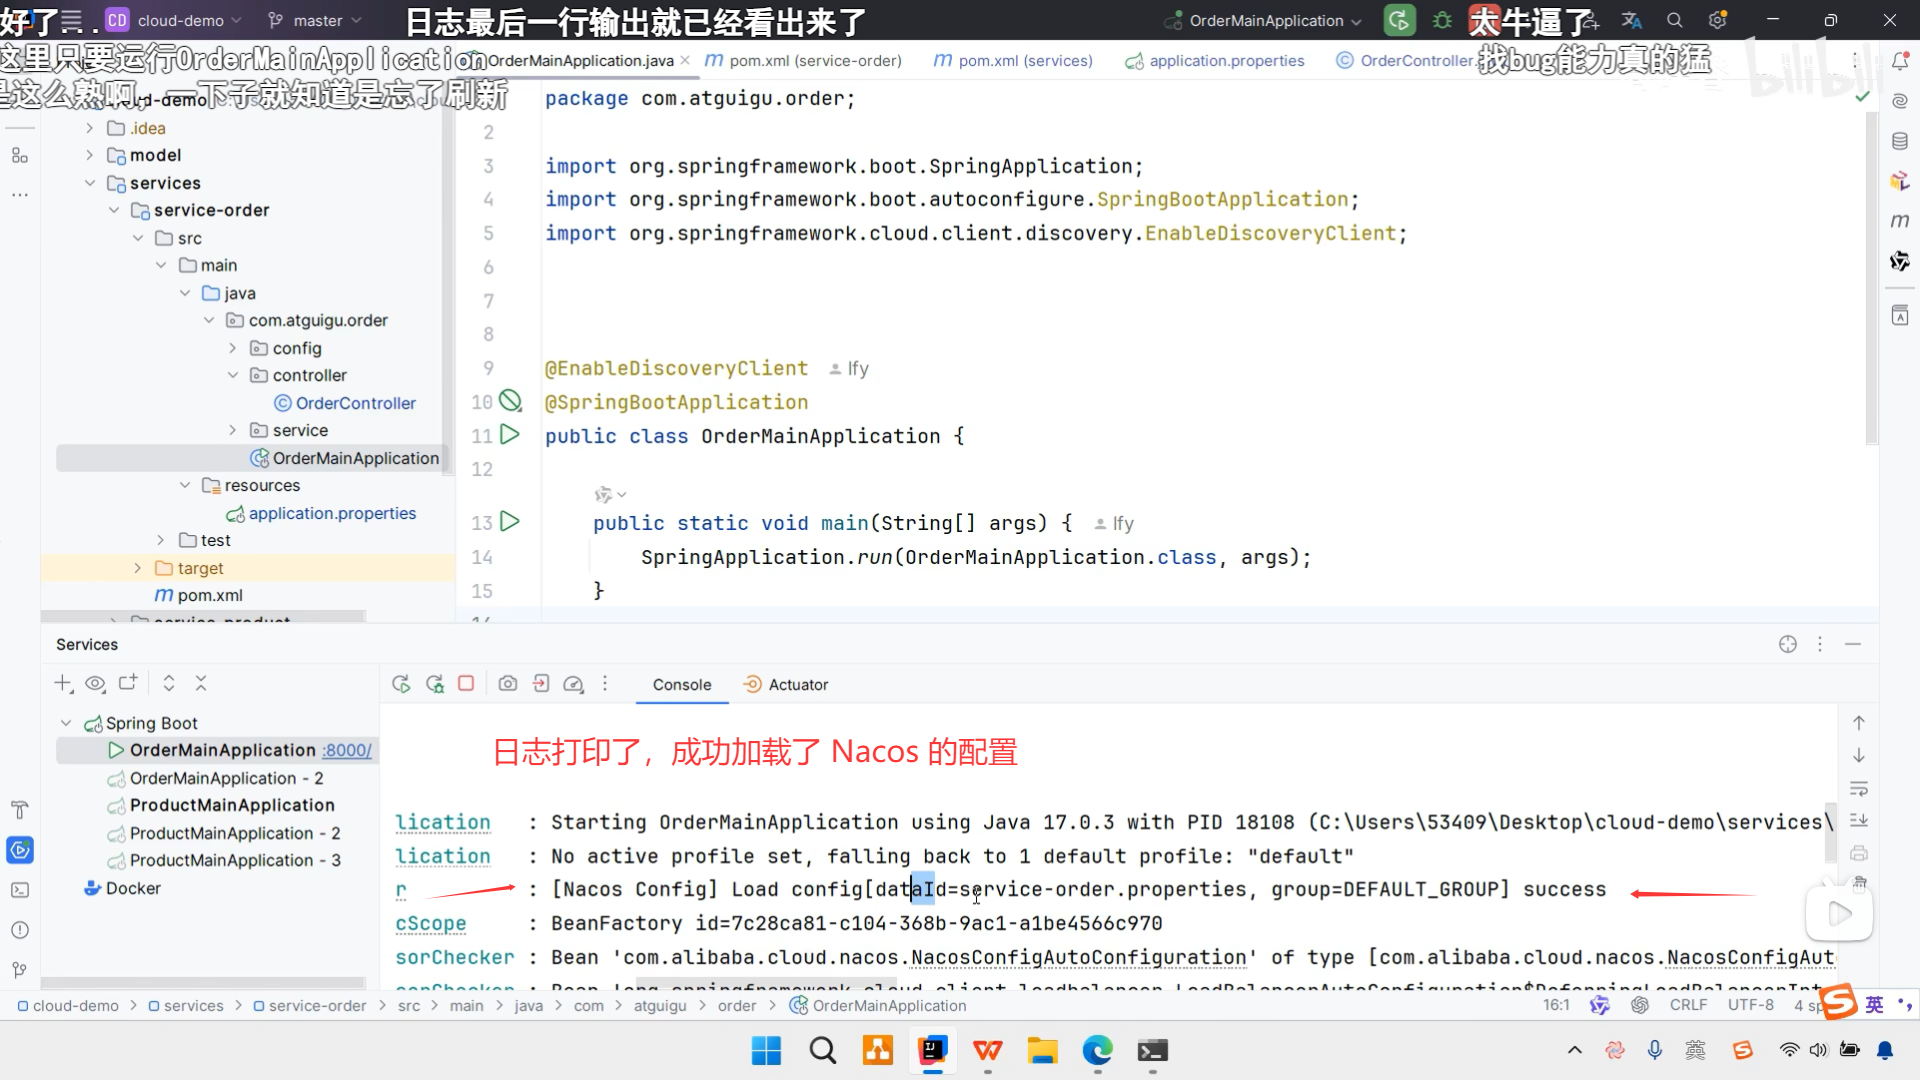Open Search Everywhere via magnifier icon

pyautogui.click(x=1673, y=20)
